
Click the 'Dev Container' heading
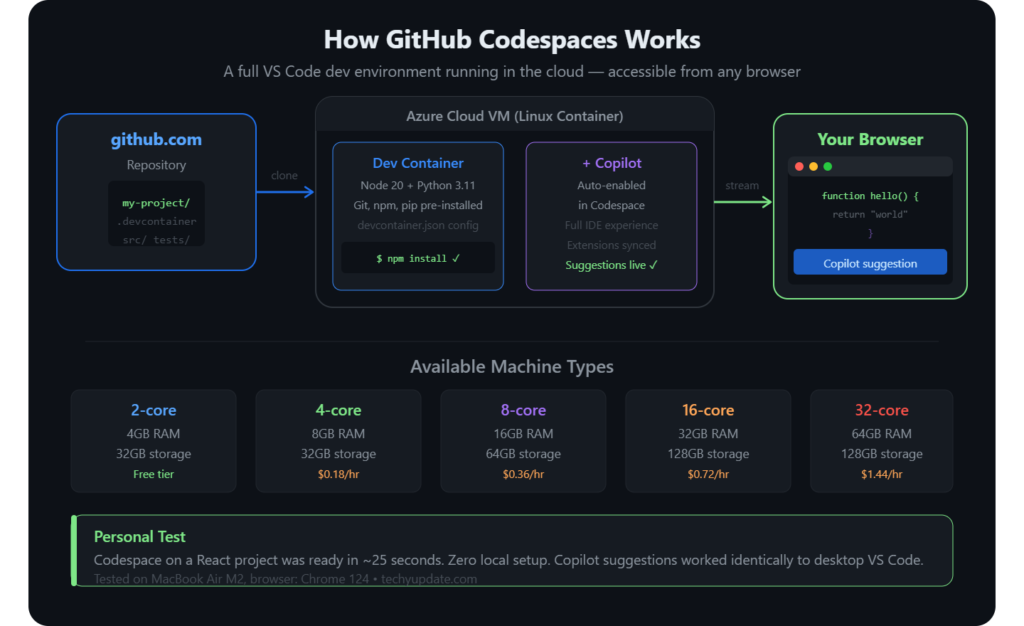[418, 163]
